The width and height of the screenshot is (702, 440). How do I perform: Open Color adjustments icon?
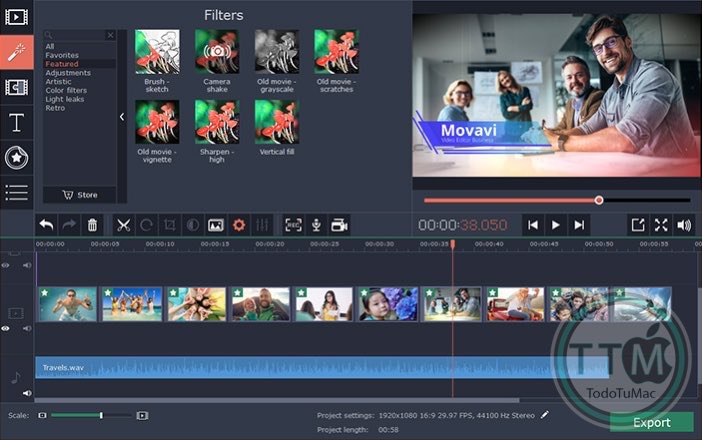click(193, 225)
